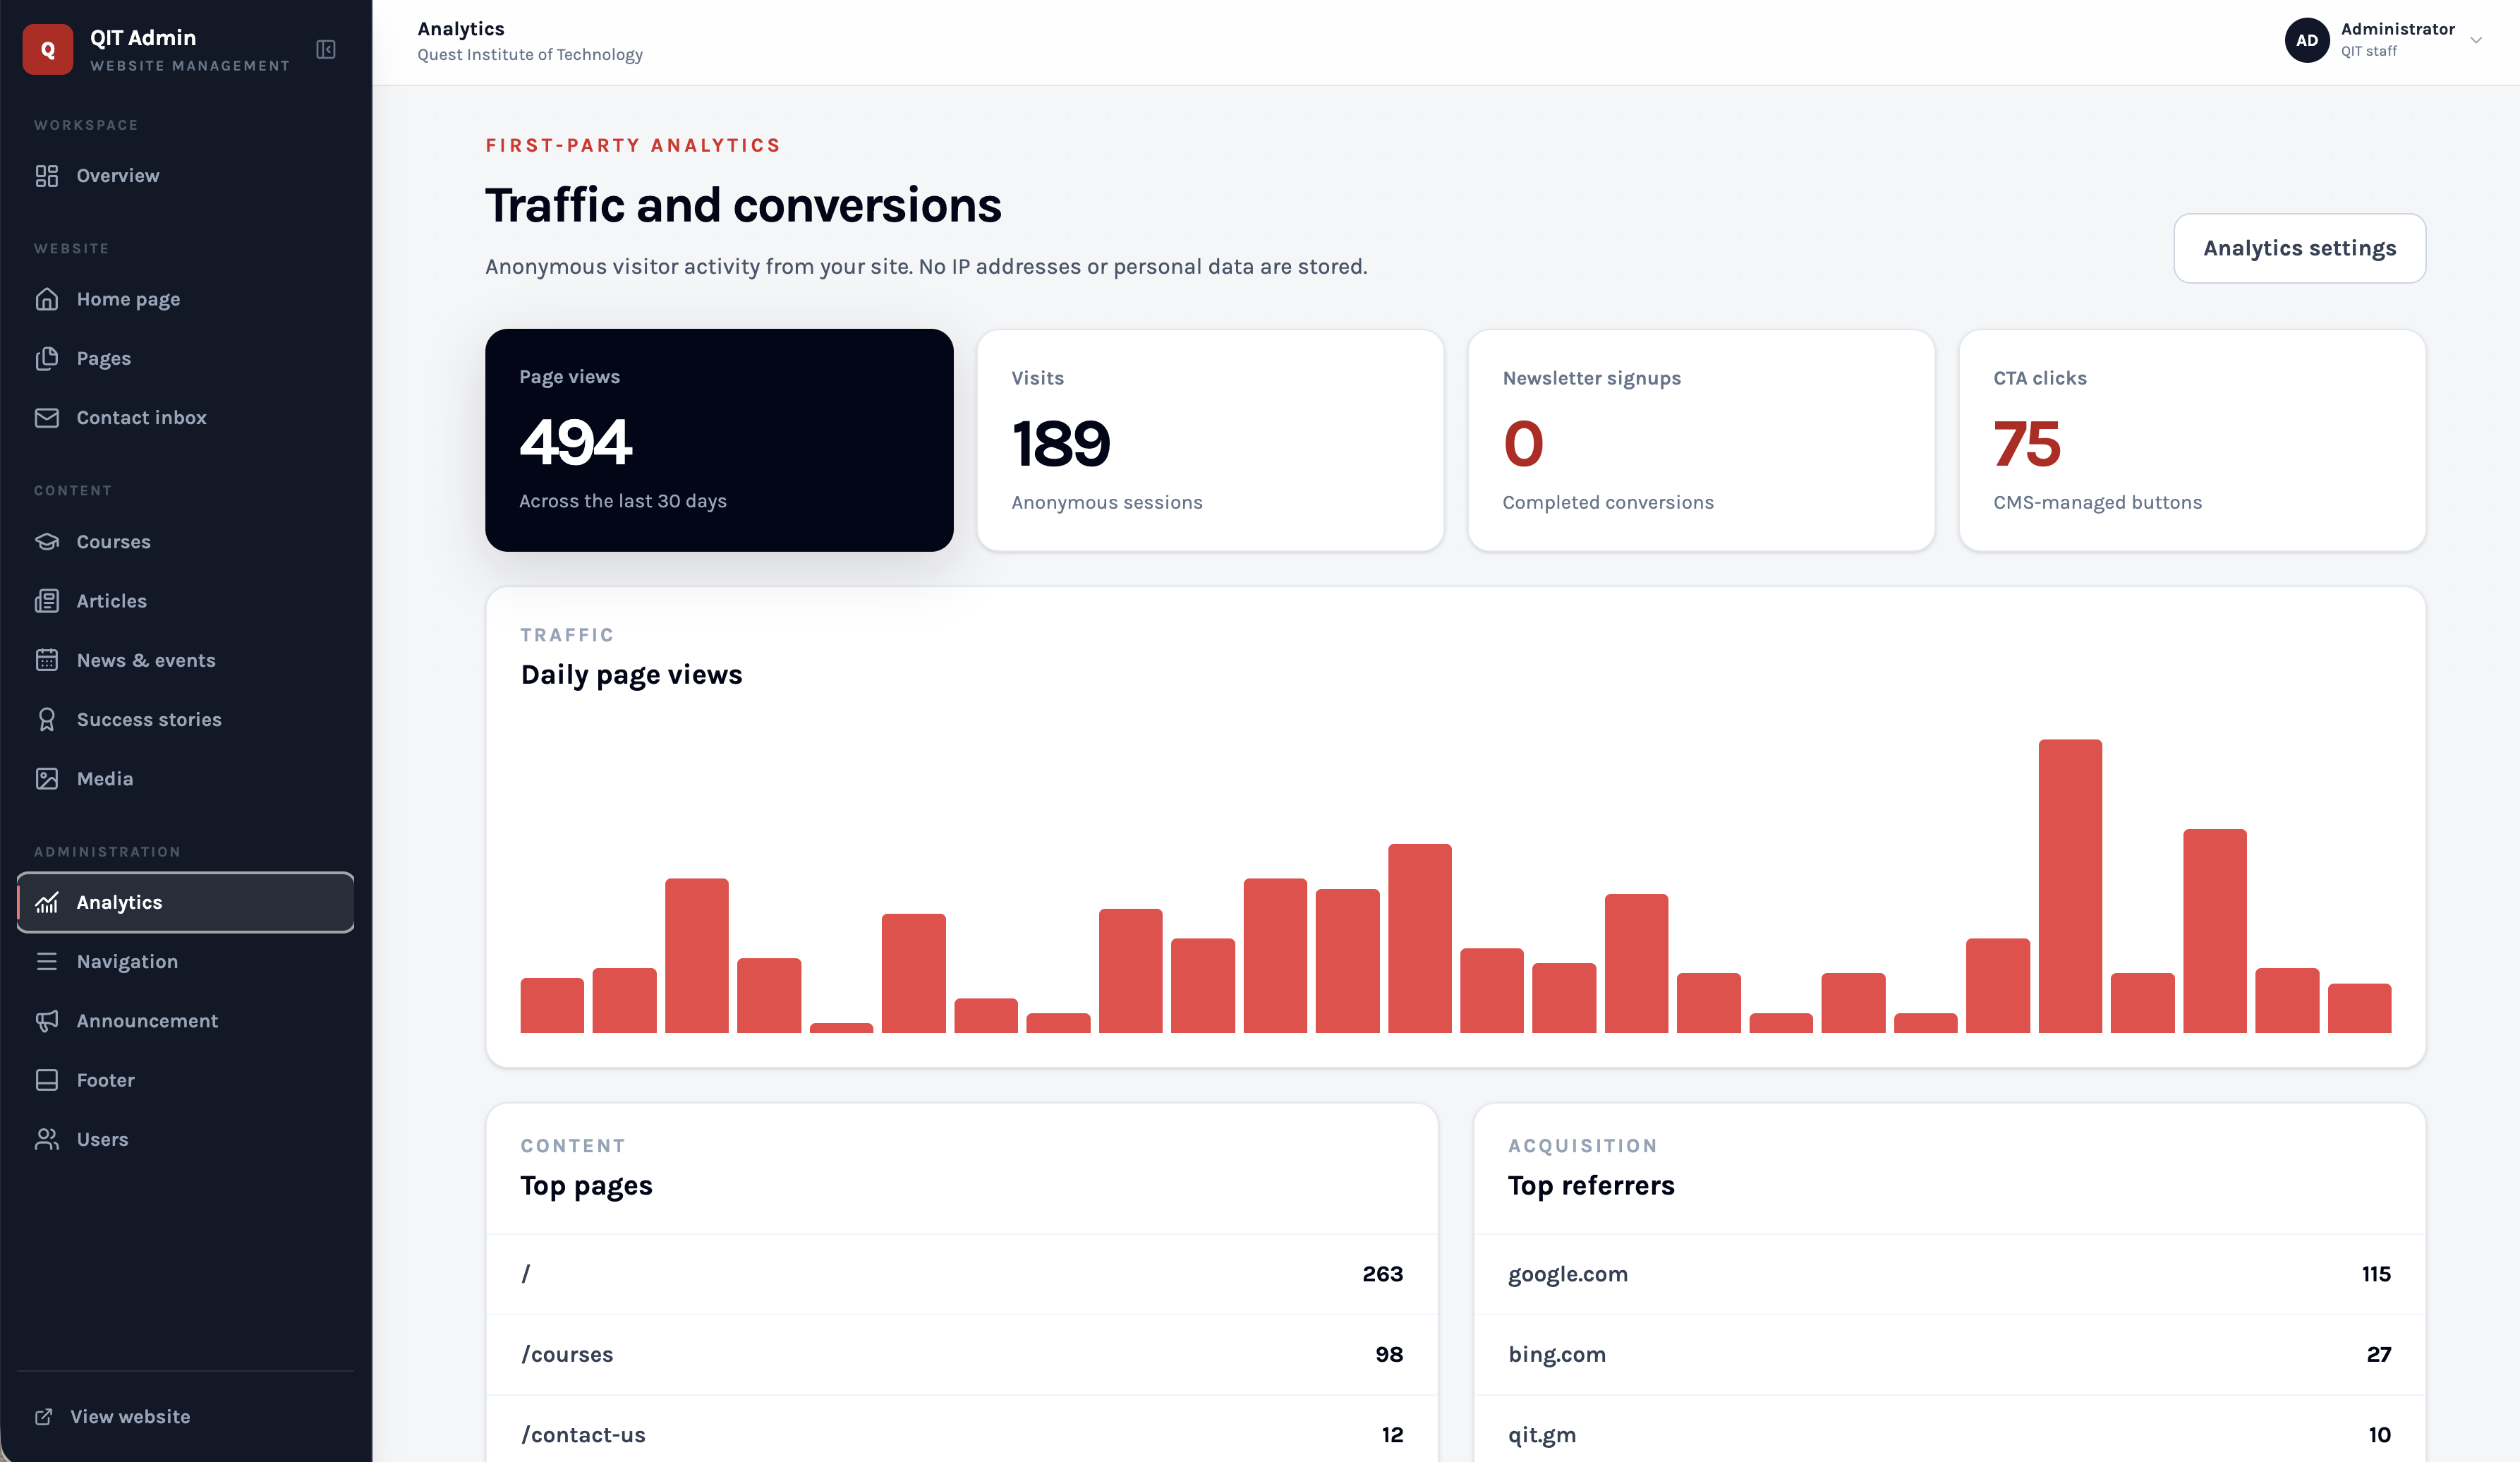Select the Newsletter signups card
The width and height of the screenshot is (2520, 1462).
pyautogui.click(x=1701, y=440)
